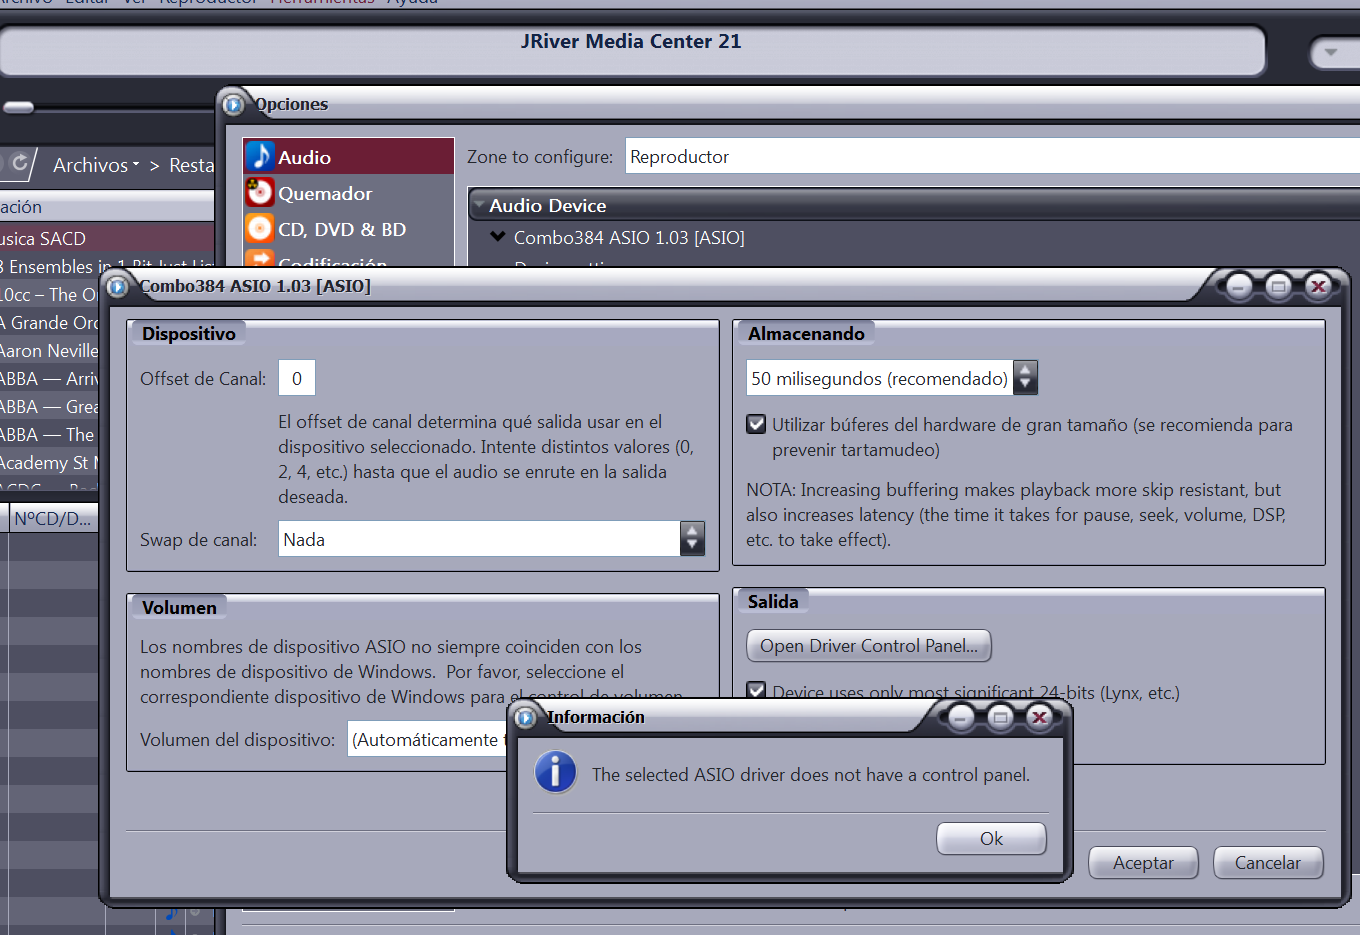Open the Zone to configure Reproductor dropdown
1360x935 pixels.
click(x=992, y=156)
